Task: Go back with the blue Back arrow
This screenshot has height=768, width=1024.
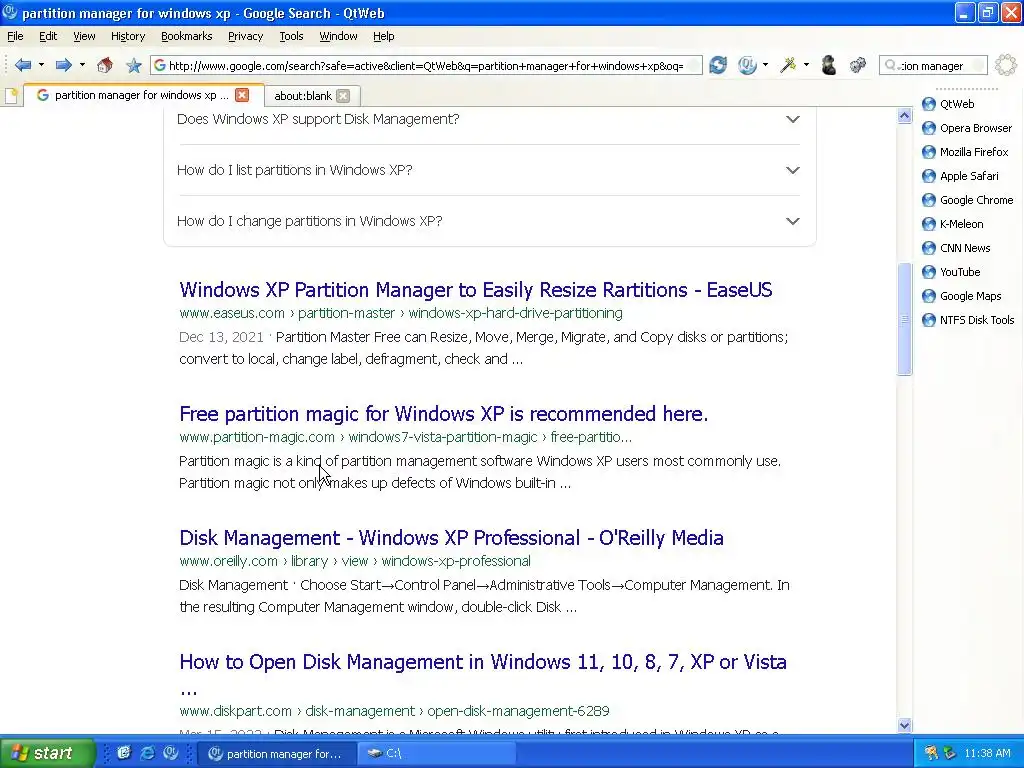Action: pyautogui.click(x=23, y=65)
